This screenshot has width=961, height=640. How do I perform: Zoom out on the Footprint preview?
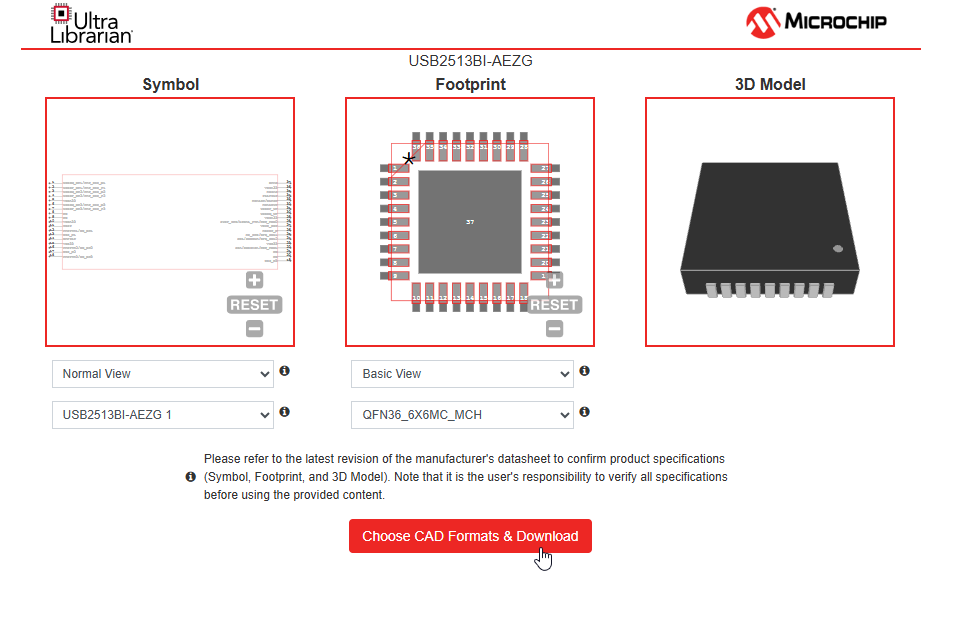[x=554, y=328]
